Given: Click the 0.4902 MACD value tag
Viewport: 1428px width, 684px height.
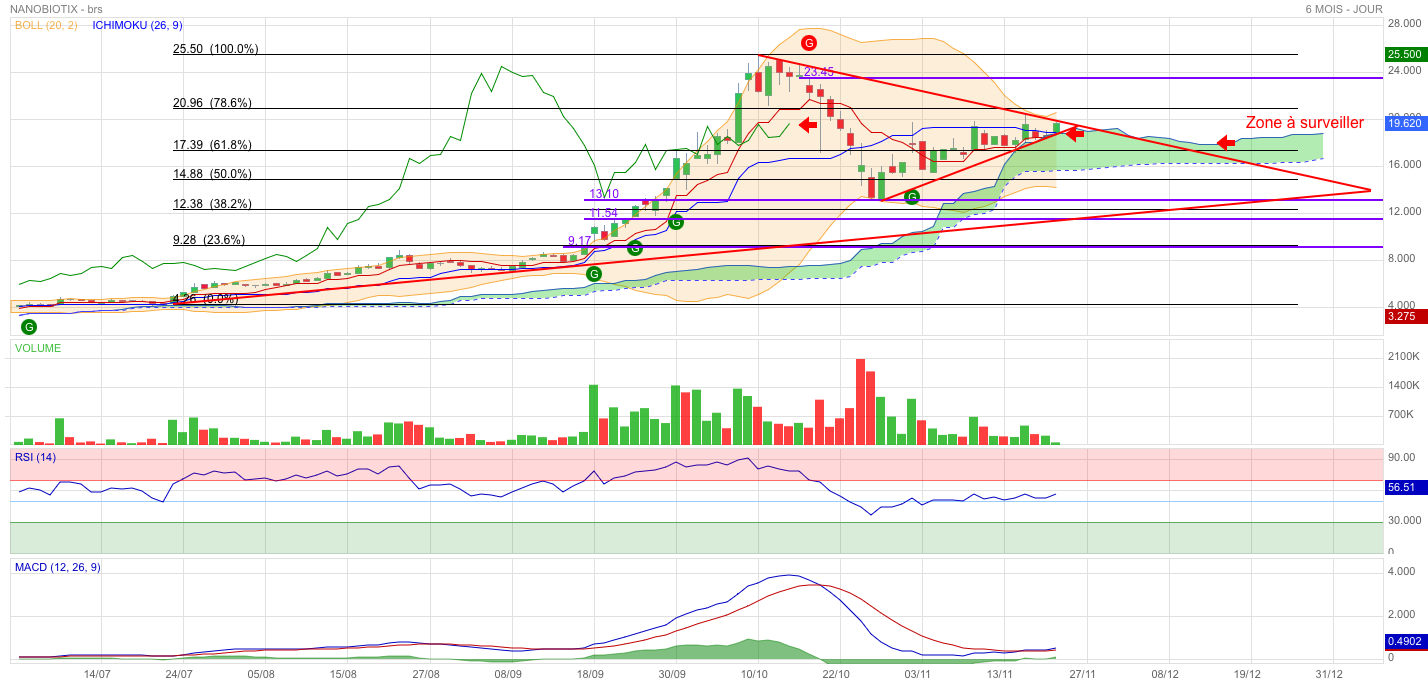Looking at the screenshot, I should pos(1404,642).
